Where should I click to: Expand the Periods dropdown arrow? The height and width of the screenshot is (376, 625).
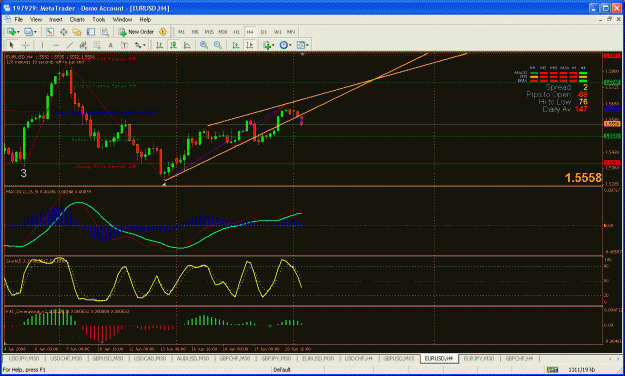(290, 45)
